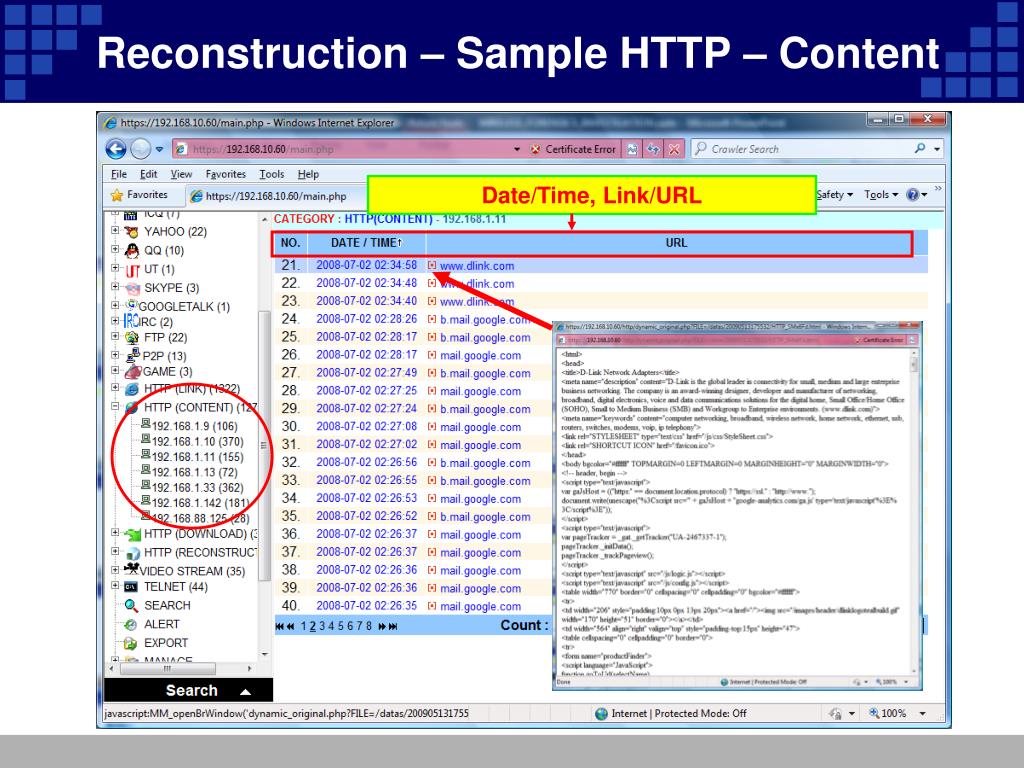Select host 192.168.1.33 (362) in the tree
This screenshot has width=1024, height=768.
(x=197, y=488)
